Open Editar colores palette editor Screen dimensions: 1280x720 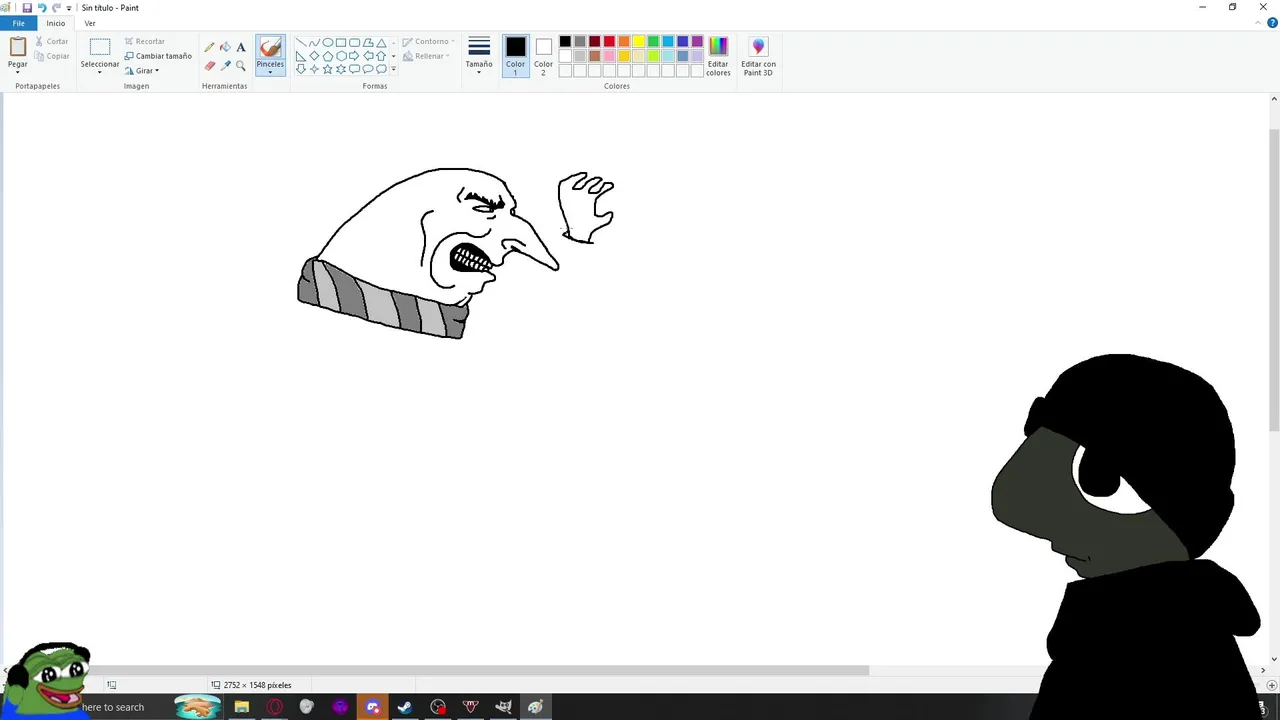click(x=718, y=57)
